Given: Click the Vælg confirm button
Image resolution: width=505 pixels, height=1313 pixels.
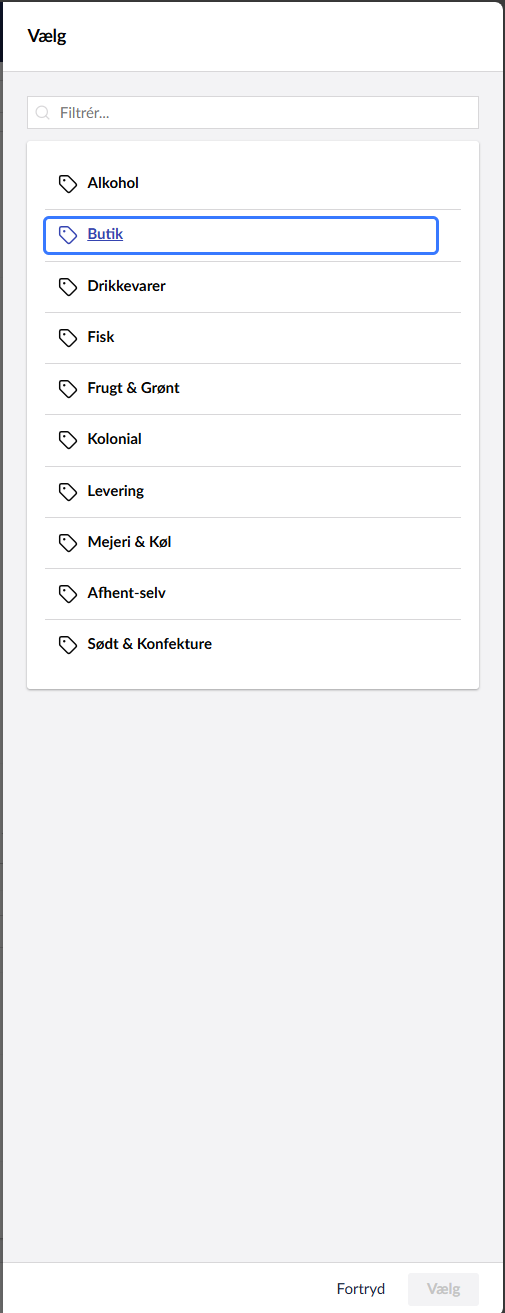Looking at the screenshot, I should pyautogui.click(x=444, y=1289).
